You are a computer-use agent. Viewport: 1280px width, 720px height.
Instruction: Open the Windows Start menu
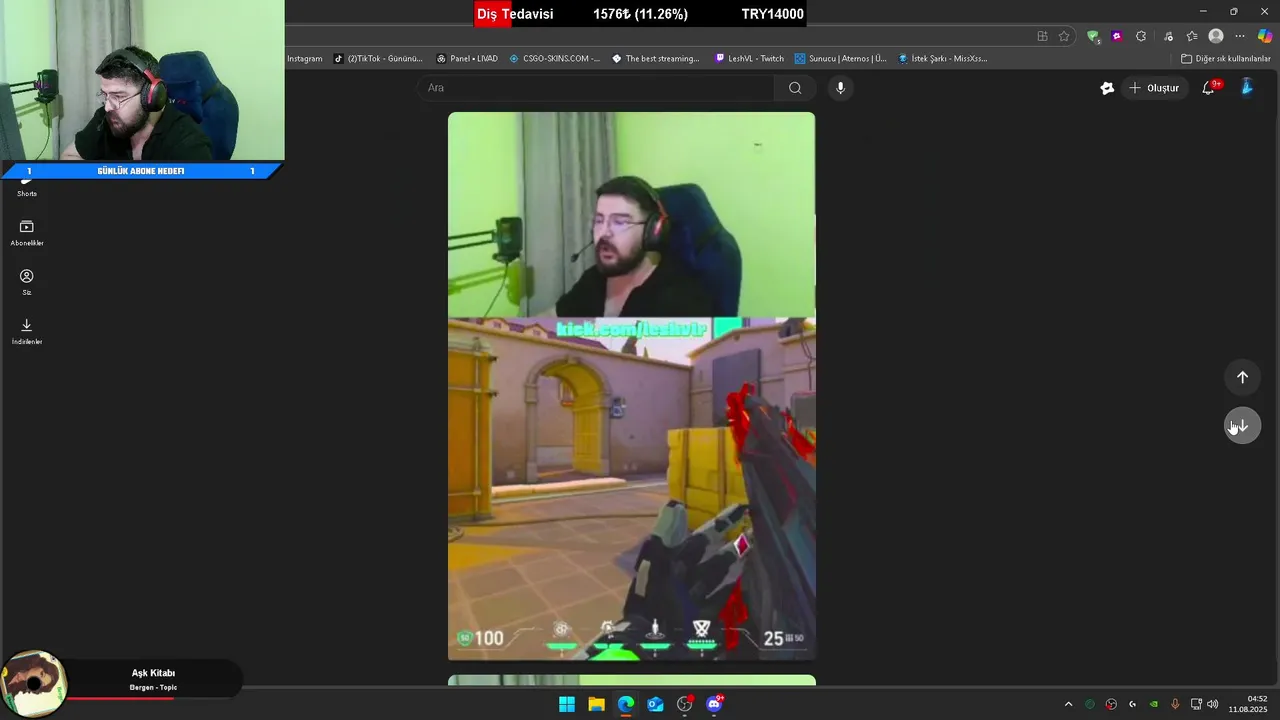(x=567, y=704)
